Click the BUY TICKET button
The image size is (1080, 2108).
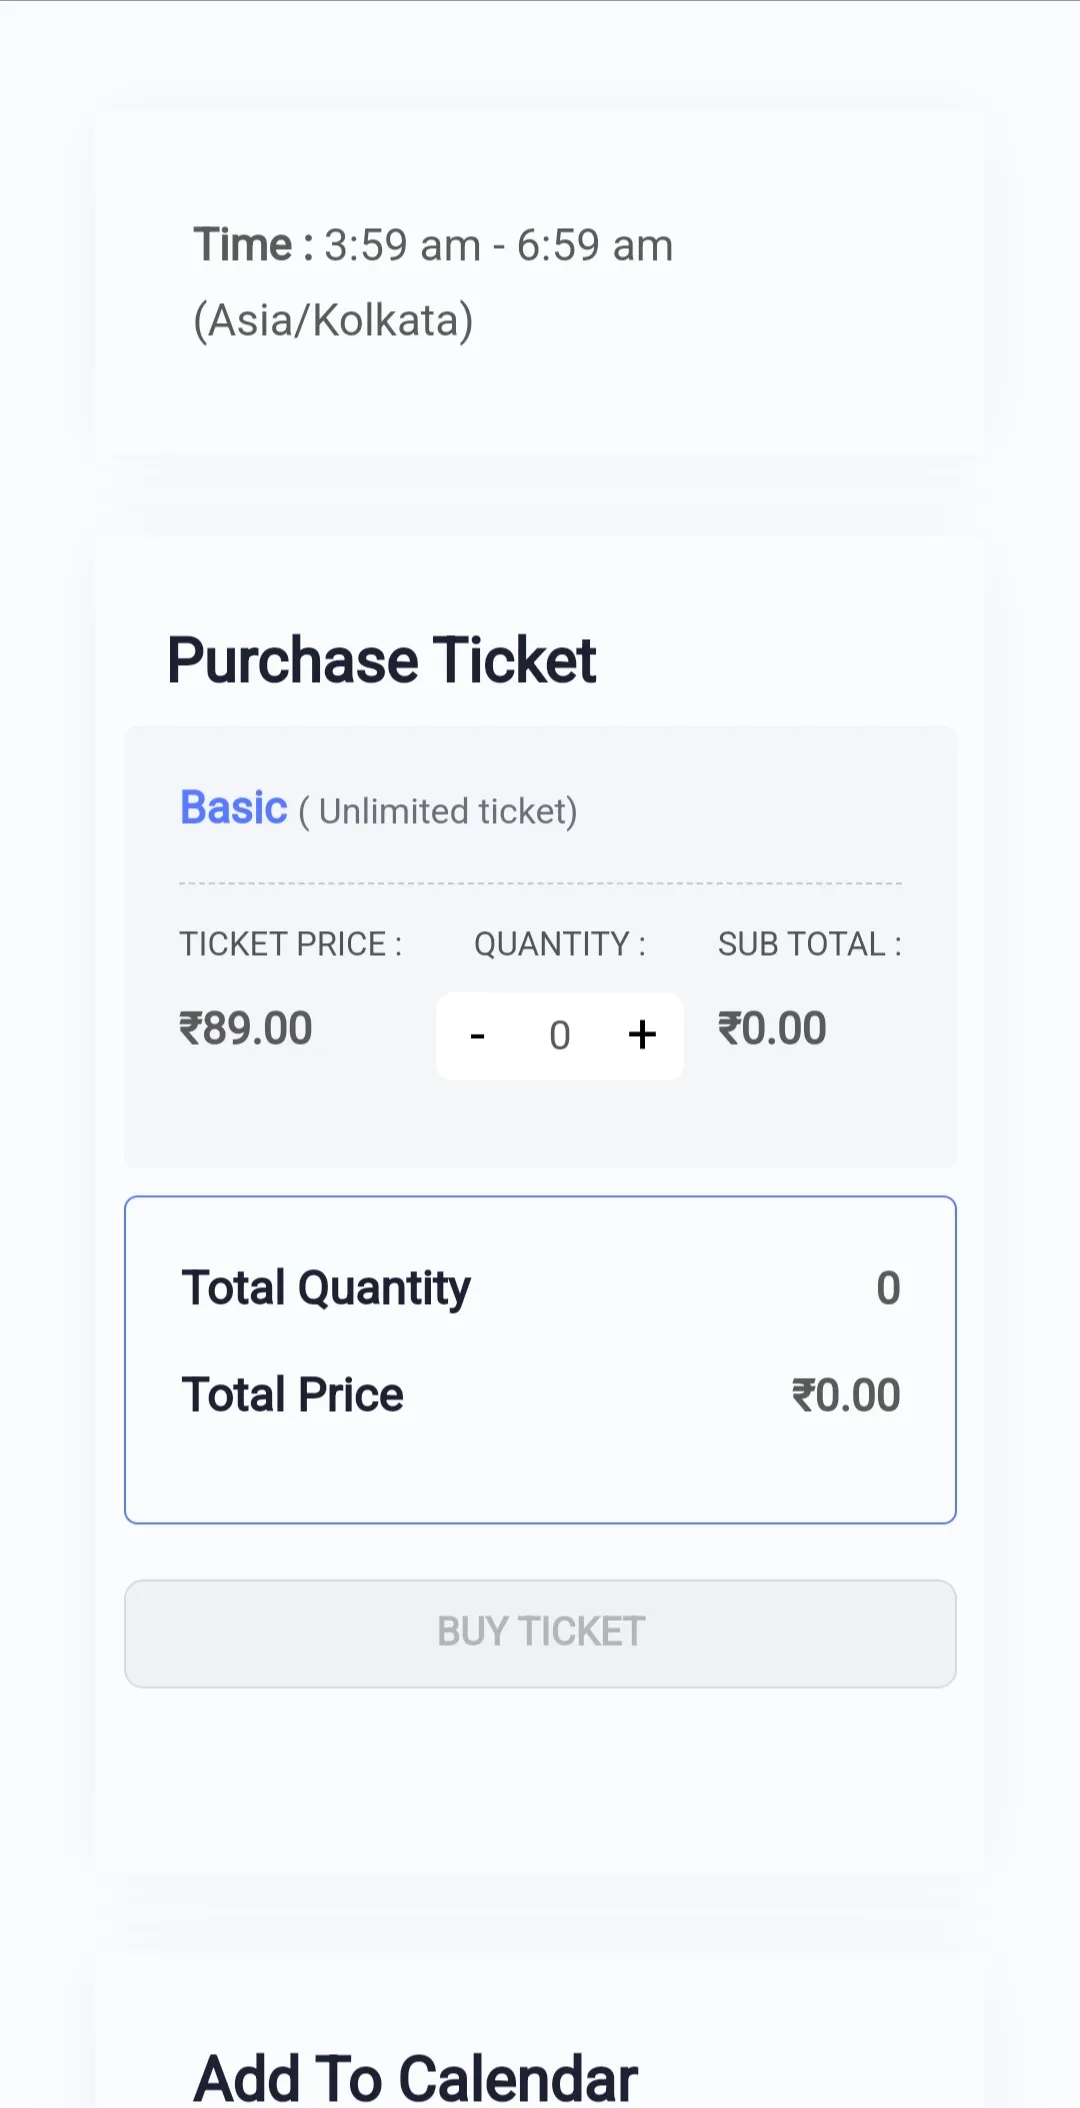[540, 1633]
